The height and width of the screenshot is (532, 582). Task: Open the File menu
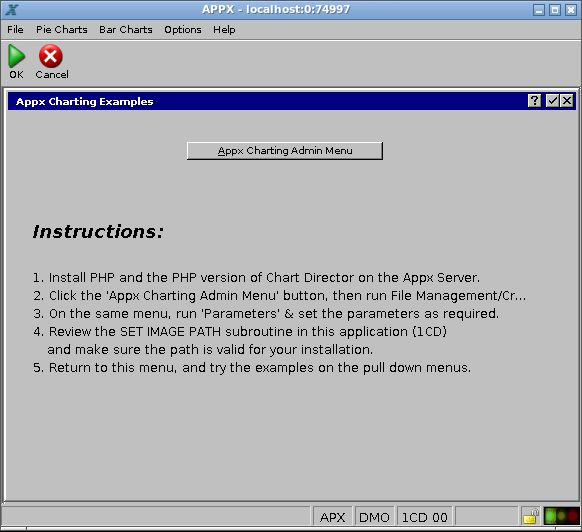tap(15, 30)
